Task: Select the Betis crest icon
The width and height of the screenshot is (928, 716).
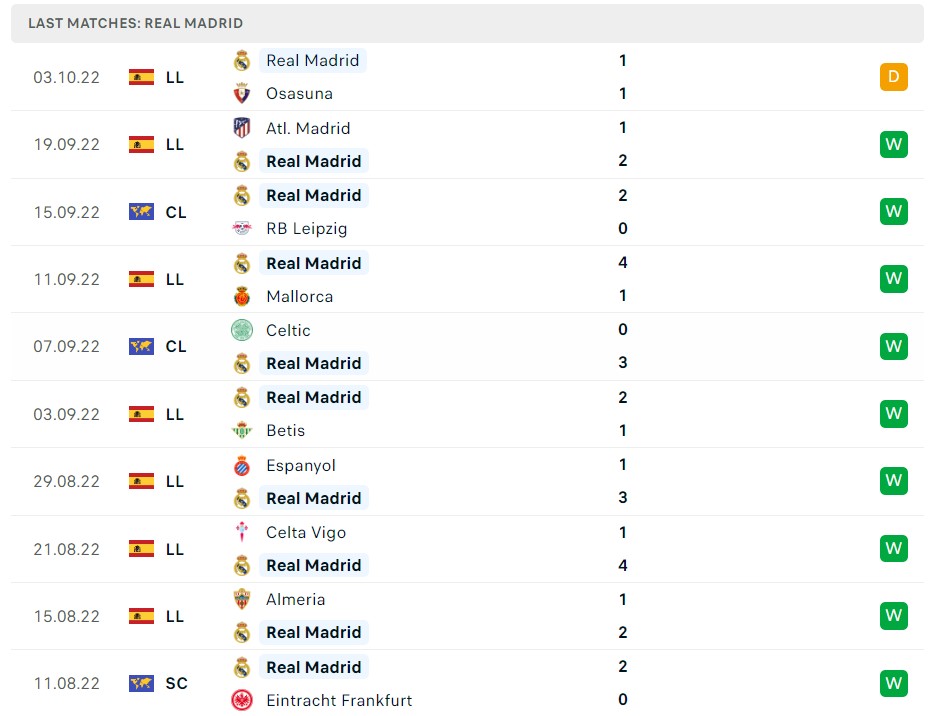Action: point(241,430)
